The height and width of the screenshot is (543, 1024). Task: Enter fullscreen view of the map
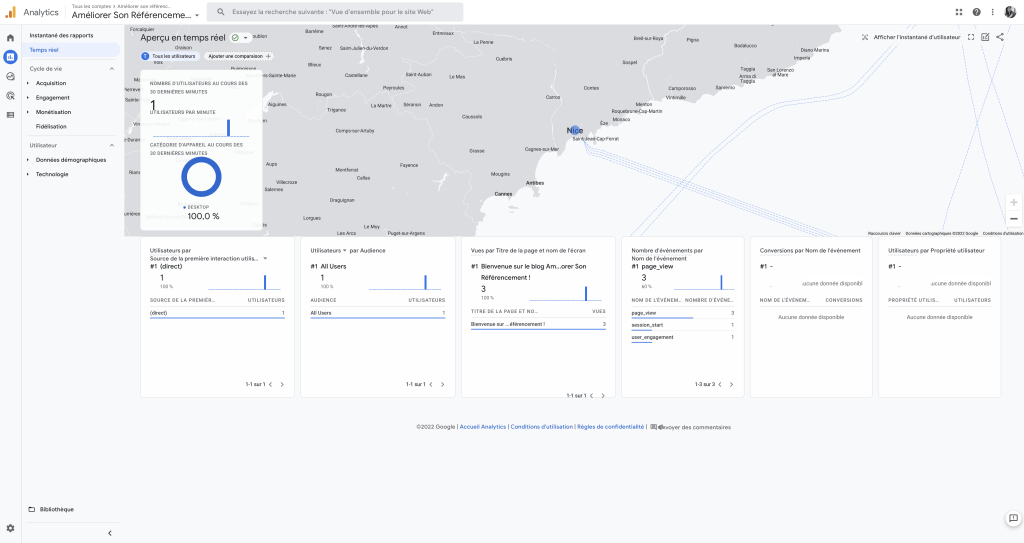(971, 37)
